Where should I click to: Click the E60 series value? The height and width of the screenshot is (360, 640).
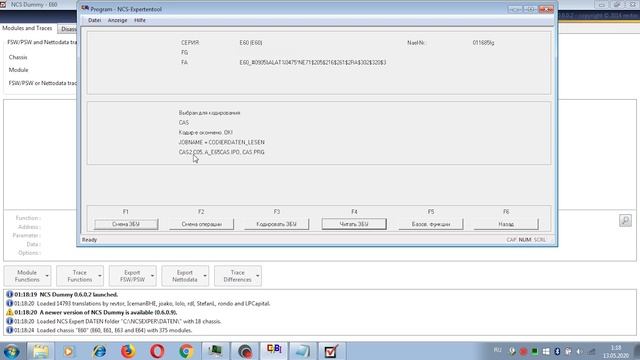(x=251, y=42)
